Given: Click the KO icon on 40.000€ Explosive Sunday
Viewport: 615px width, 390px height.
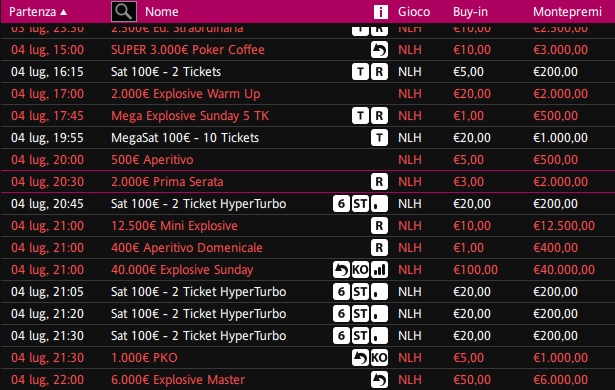Looking at the screenshot, I should (x=360, y=270).
